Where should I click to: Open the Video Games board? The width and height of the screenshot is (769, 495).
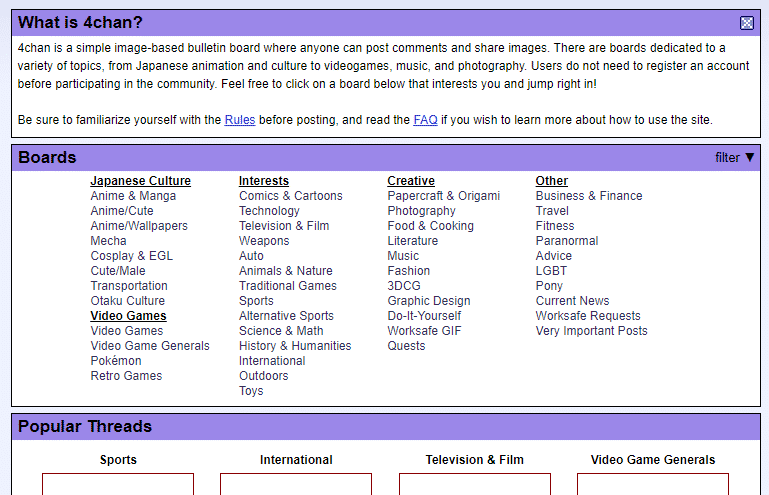[x=126, y=331]
